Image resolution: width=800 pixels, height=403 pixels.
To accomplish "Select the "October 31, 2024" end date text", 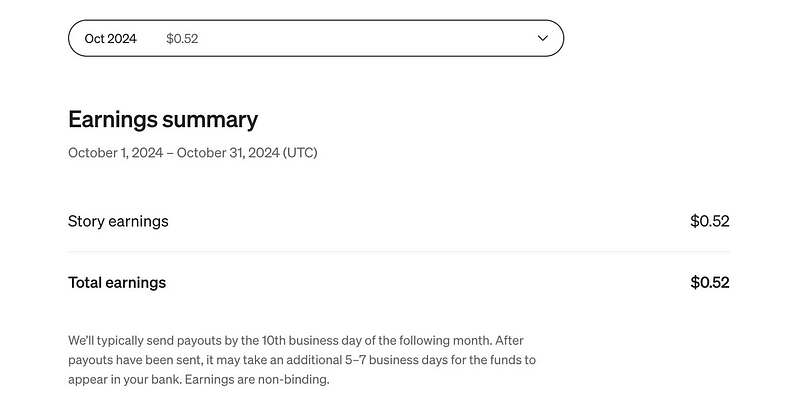I will (x=228, y=153).
